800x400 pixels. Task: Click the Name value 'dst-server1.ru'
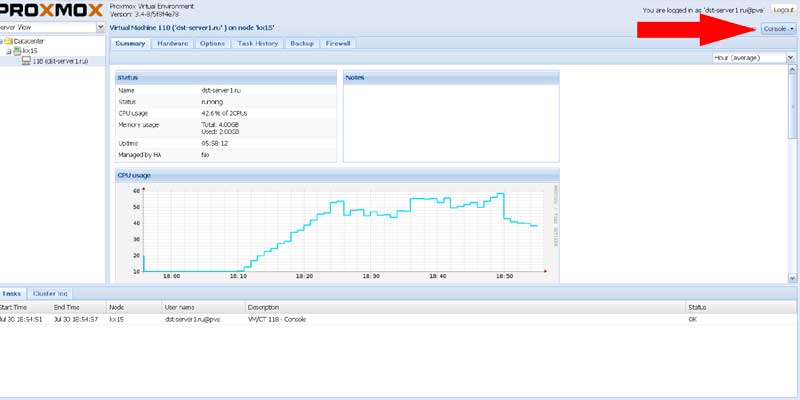click(221, 90)
